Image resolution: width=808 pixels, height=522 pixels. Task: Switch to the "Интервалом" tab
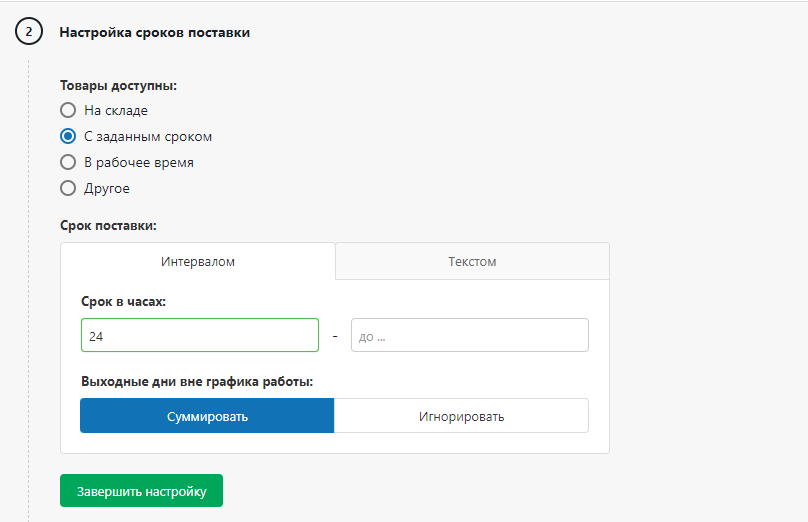click(198, 262)
